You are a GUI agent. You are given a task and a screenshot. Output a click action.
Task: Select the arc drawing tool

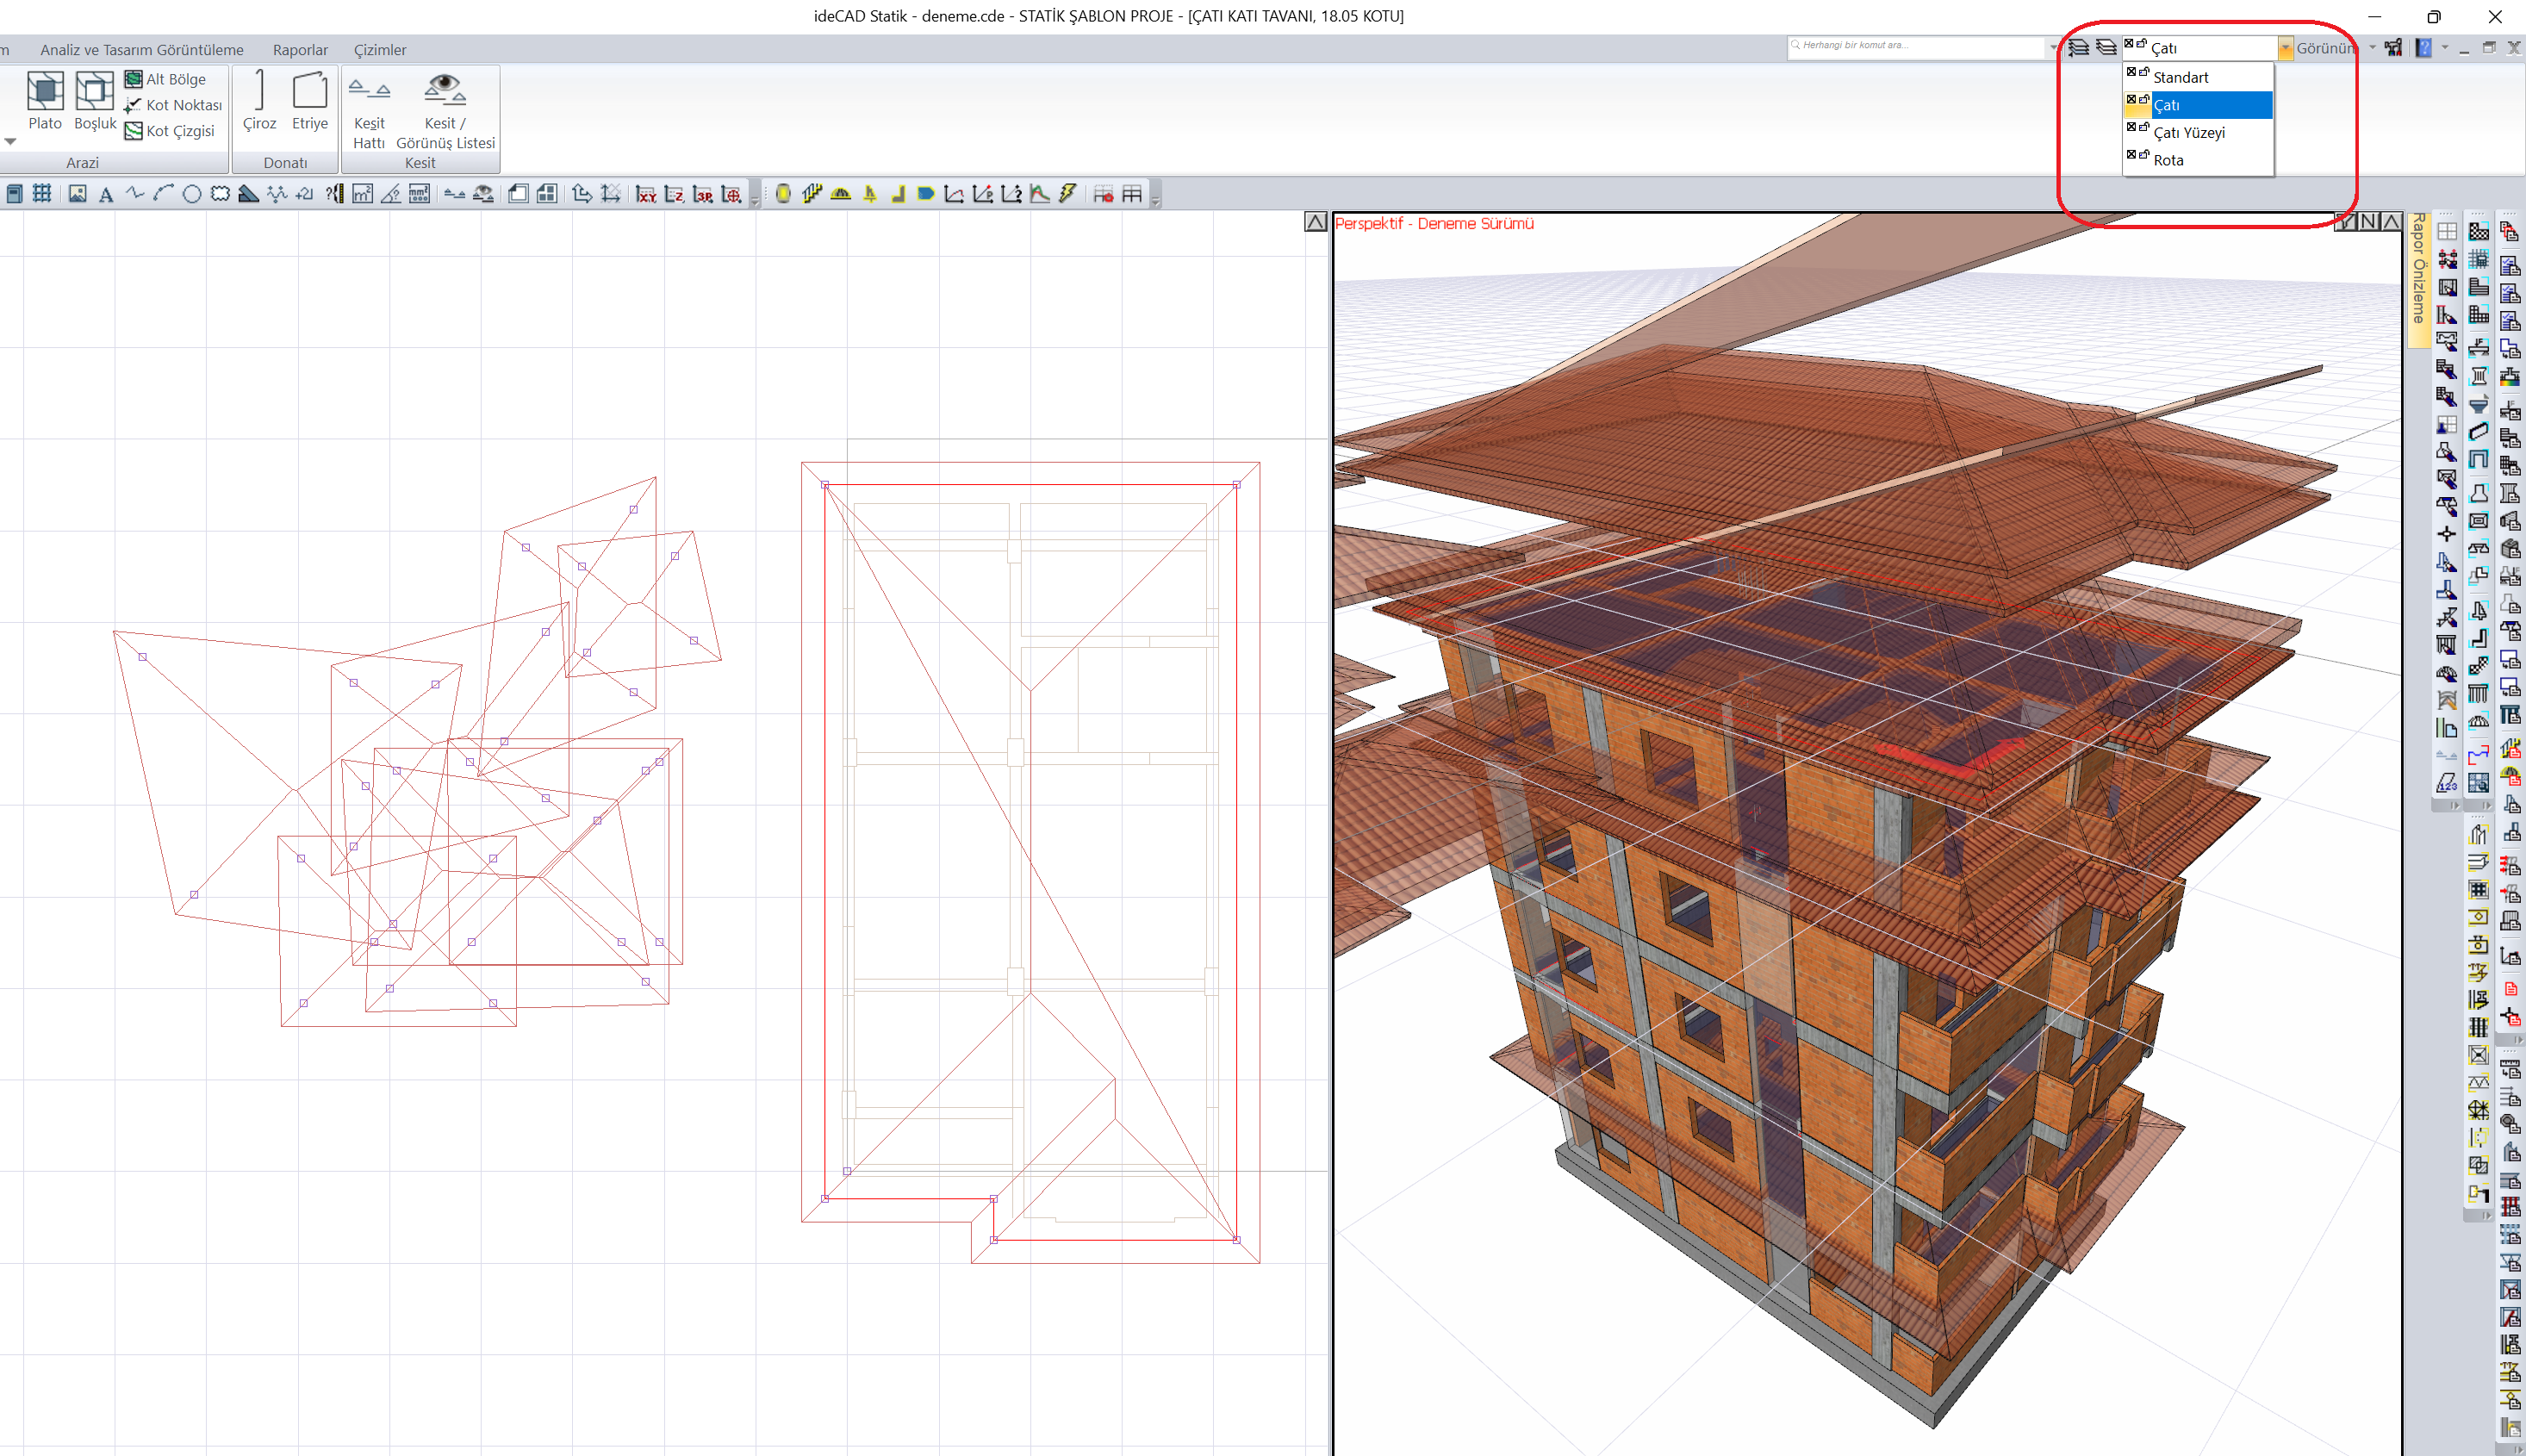(164, 194)
